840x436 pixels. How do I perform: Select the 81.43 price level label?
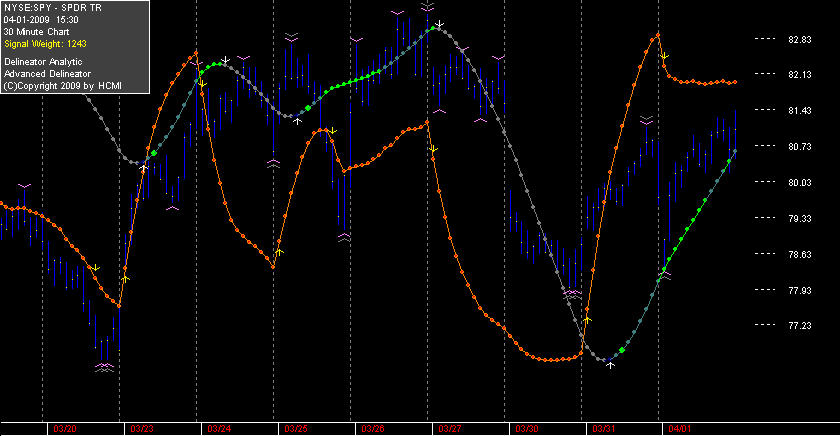coord(800,110)
